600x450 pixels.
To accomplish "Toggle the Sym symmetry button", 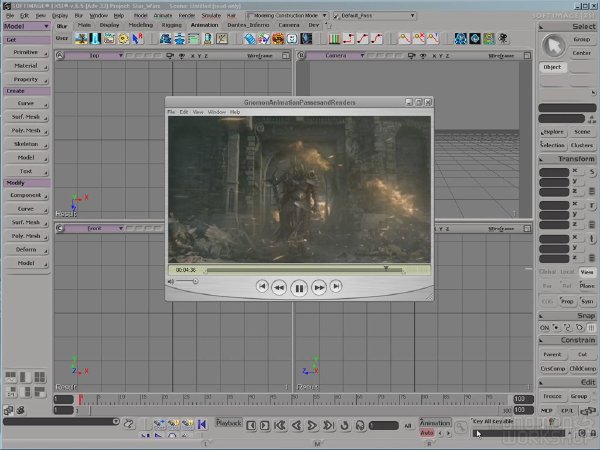I will 587,302.
